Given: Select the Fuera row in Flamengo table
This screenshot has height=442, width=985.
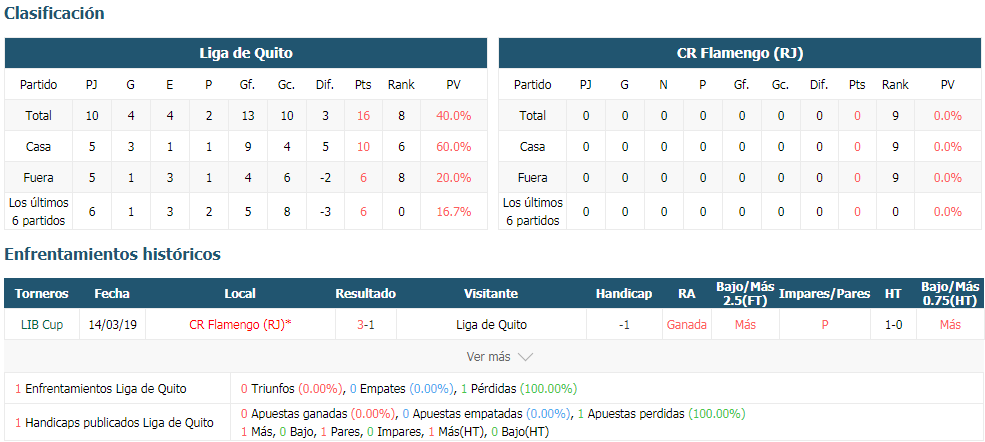Looking at the screenshot, I should 740,178.
